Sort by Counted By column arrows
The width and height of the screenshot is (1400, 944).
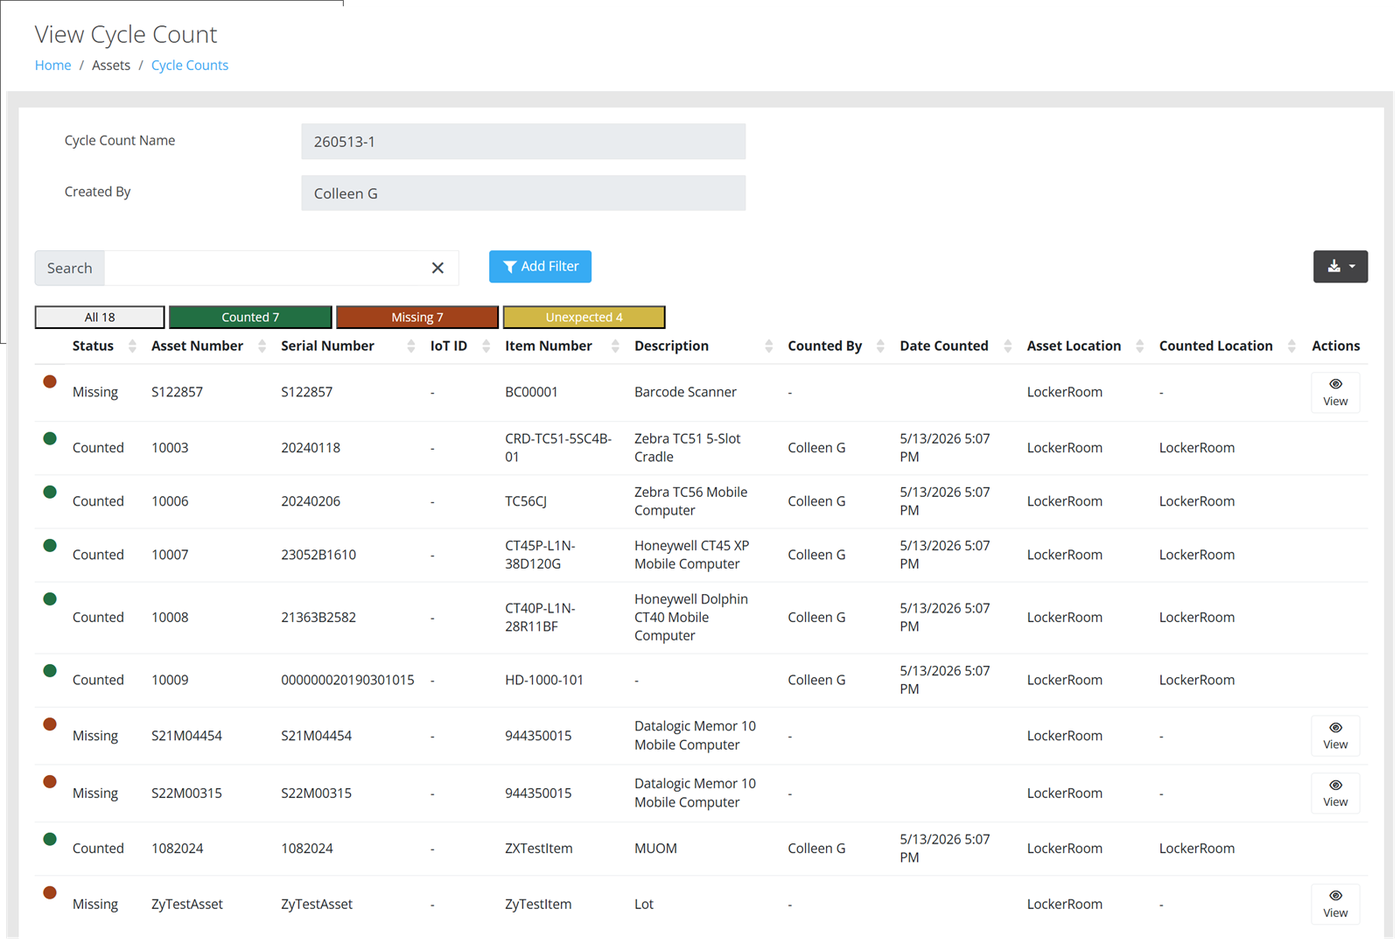[880, 346]
